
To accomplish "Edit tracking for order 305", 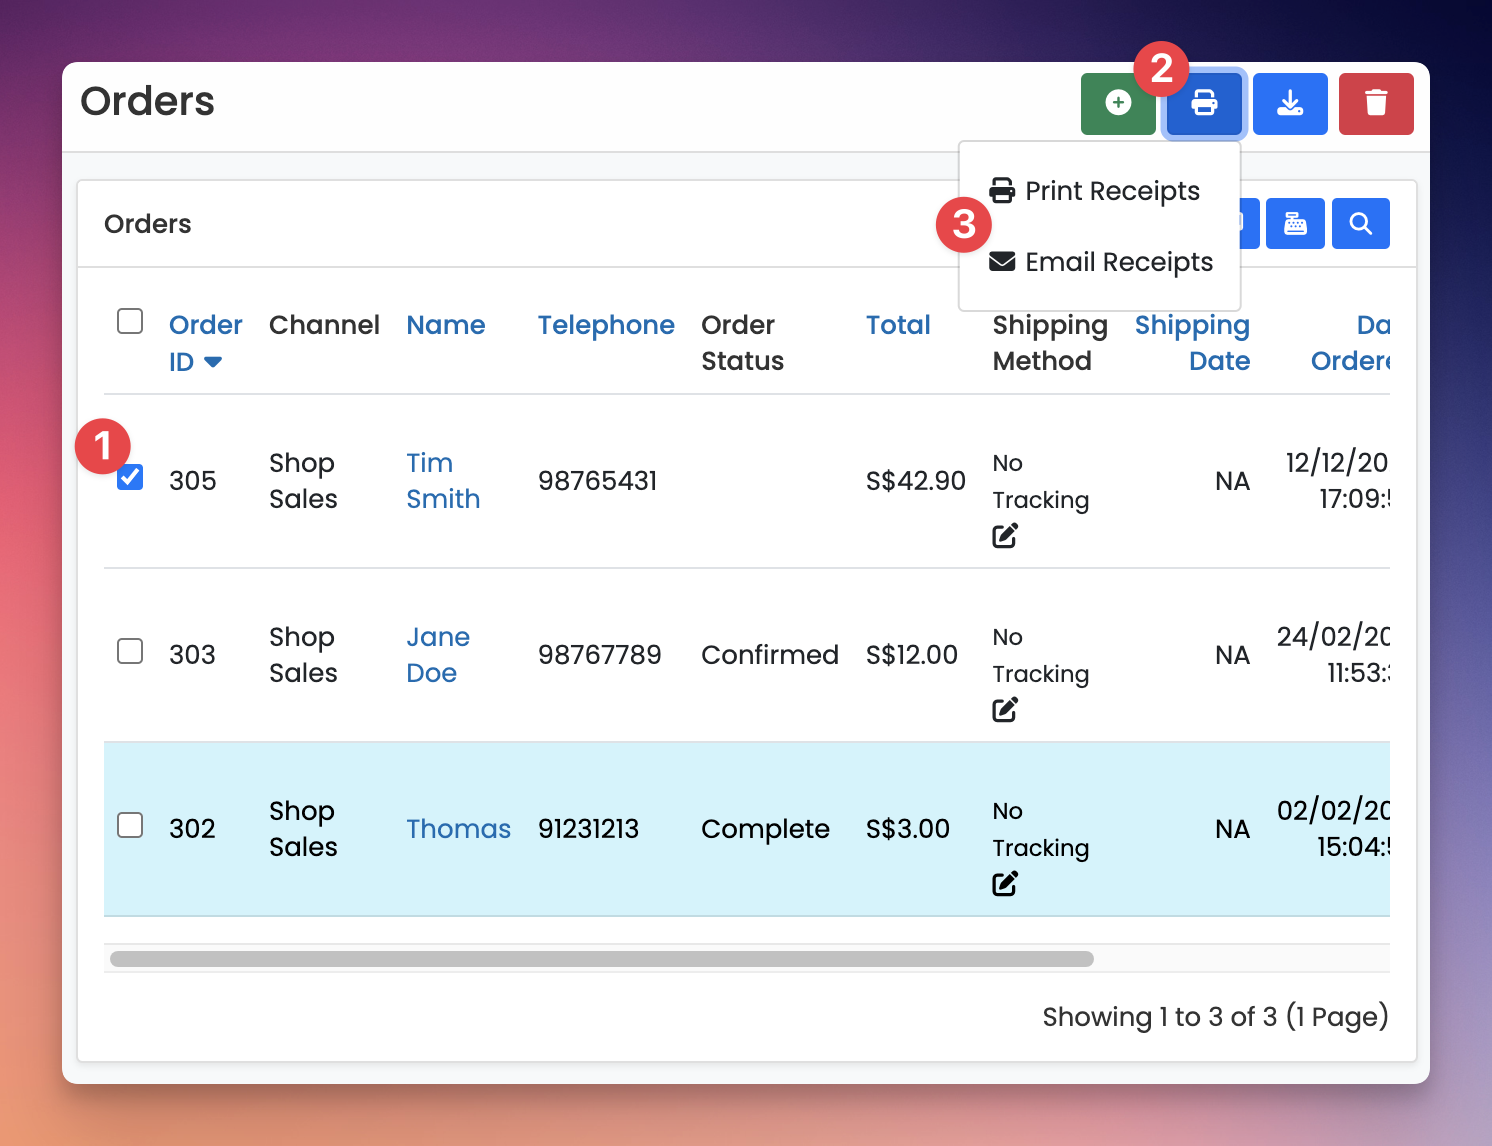I will tap(1005, 536).
